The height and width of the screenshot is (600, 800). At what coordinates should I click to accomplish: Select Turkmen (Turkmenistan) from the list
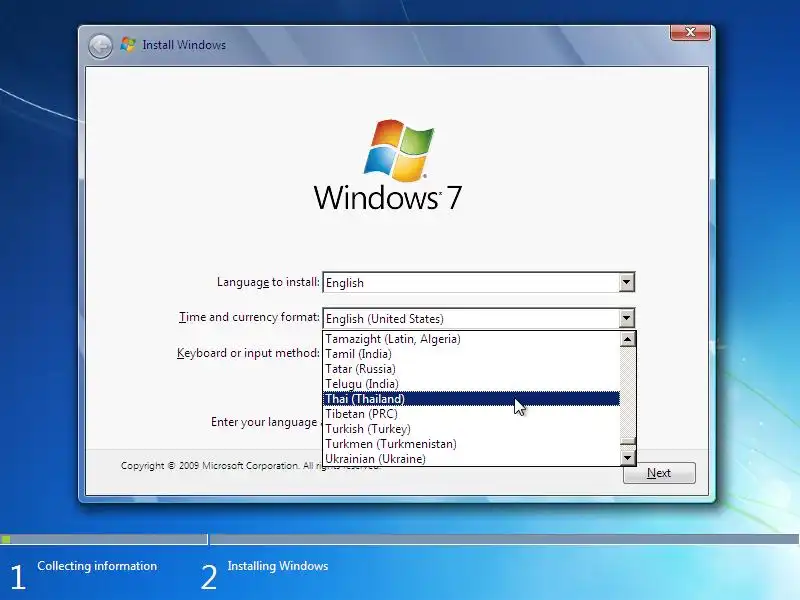pyautogui.click(x=471, y=444)
